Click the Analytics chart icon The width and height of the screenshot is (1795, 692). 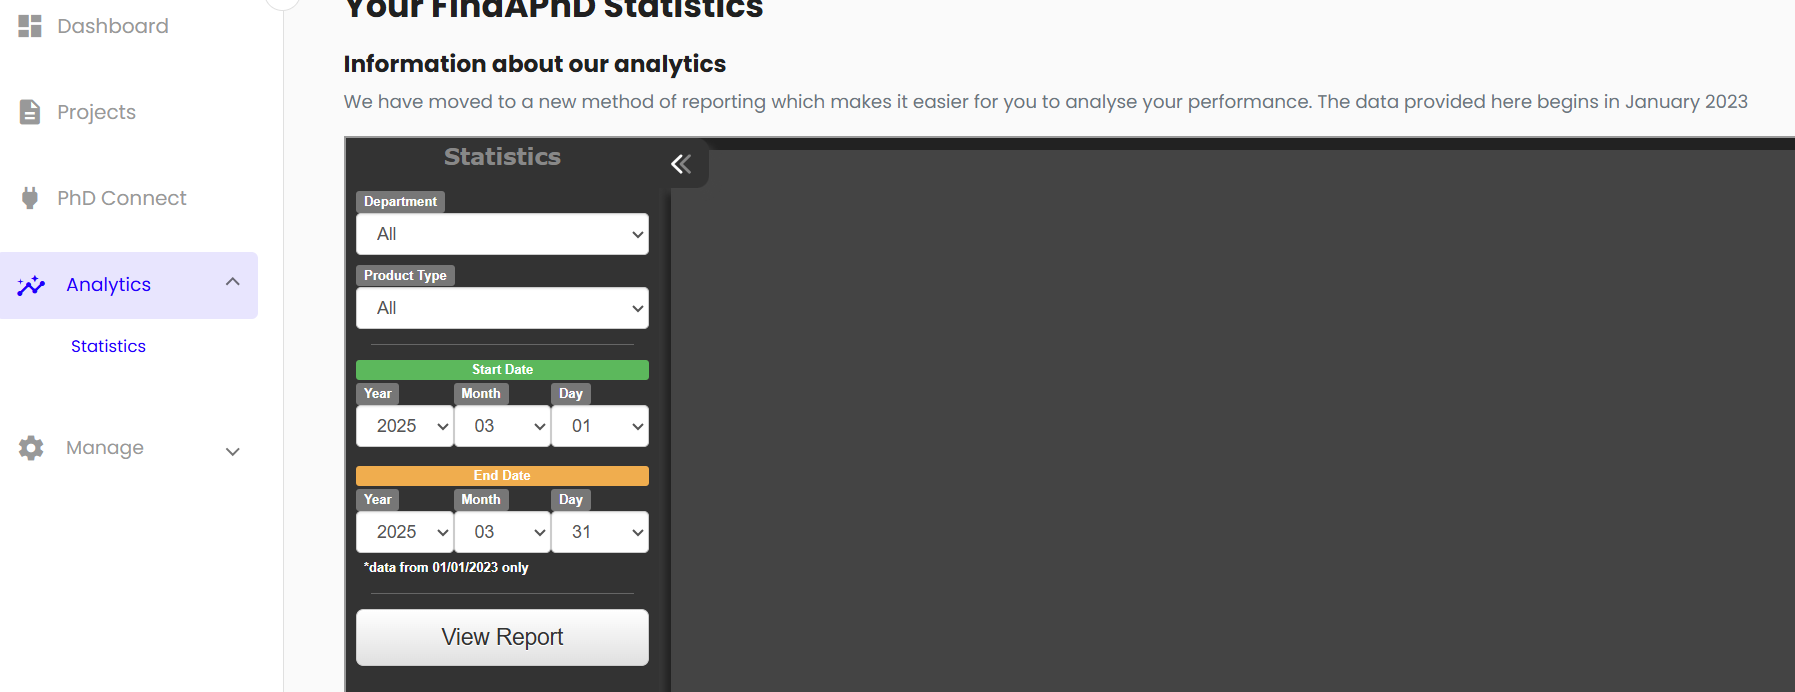point(31,285)
